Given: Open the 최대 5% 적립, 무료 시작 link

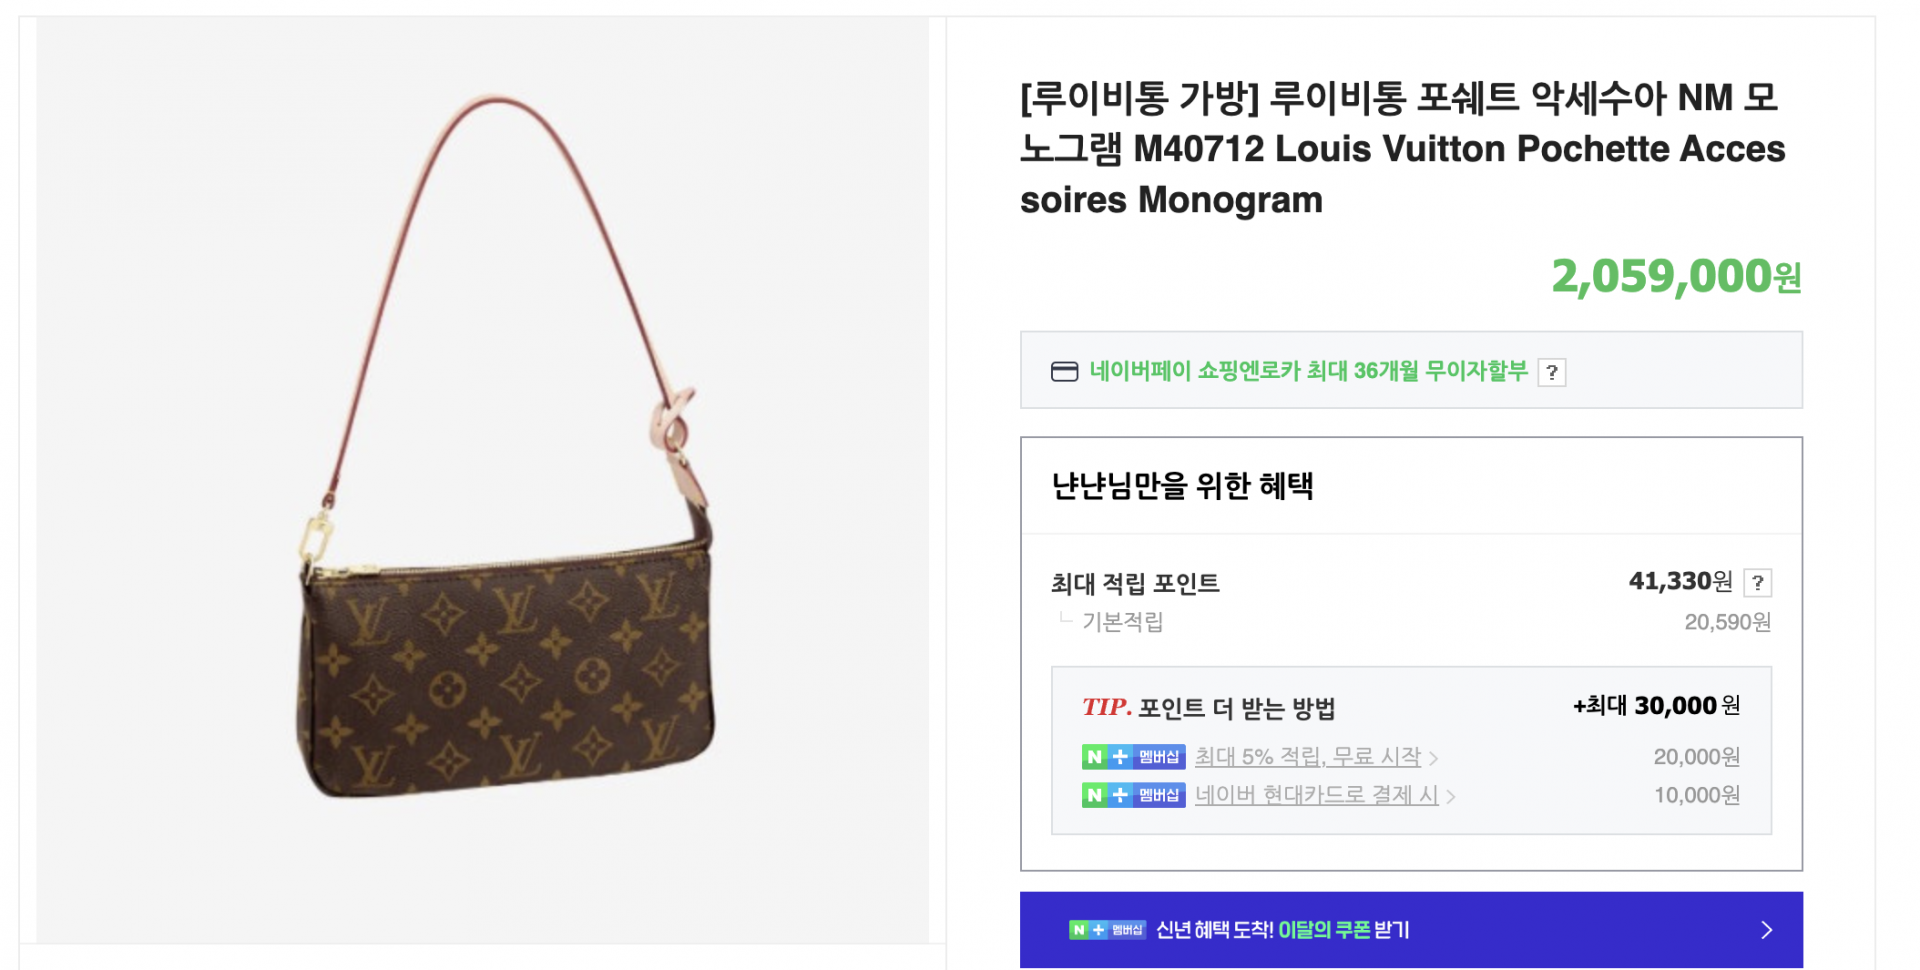Looking at the screenshot, I should click(x=1307, y=757).
